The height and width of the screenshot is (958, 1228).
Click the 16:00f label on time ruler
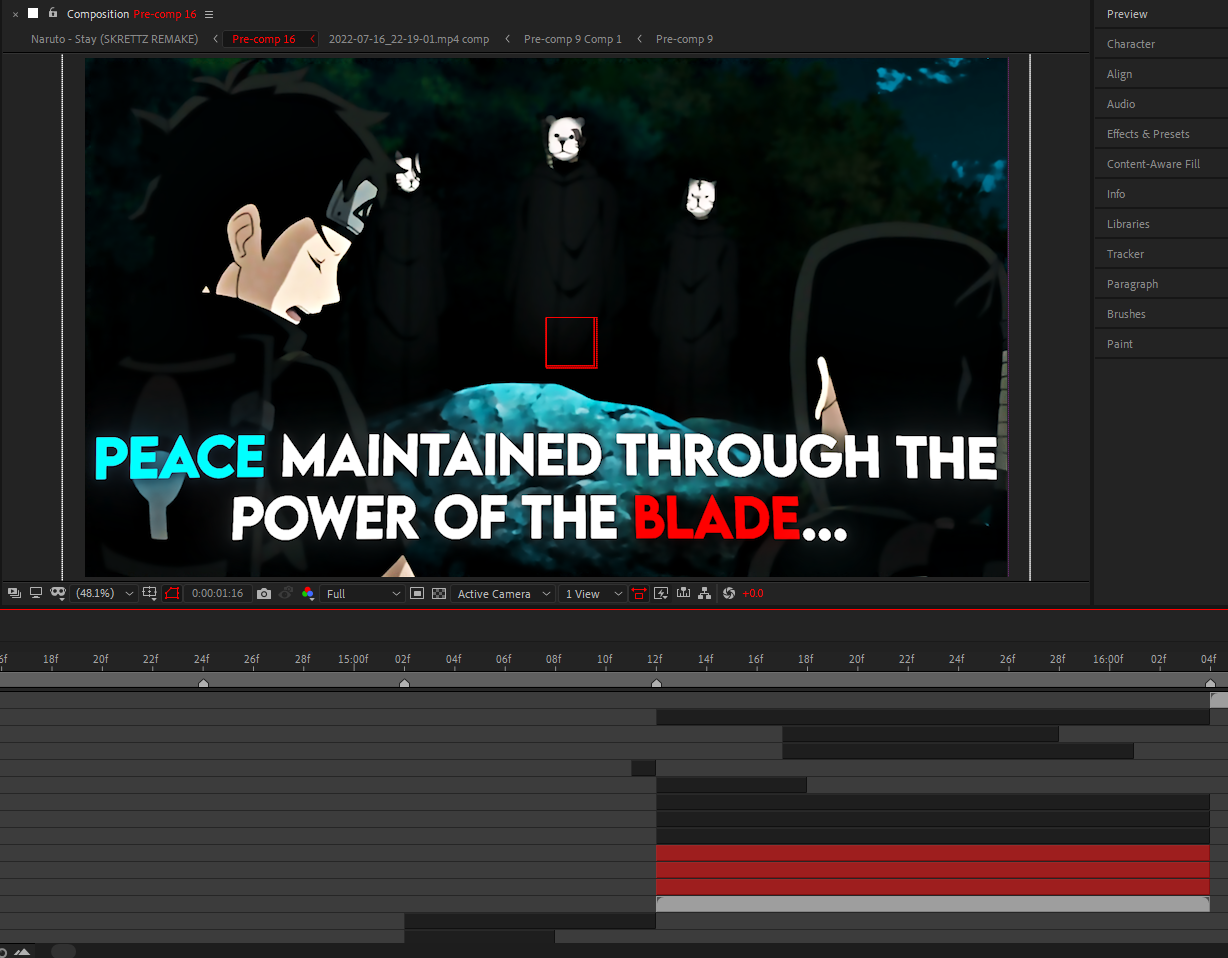1108,659
